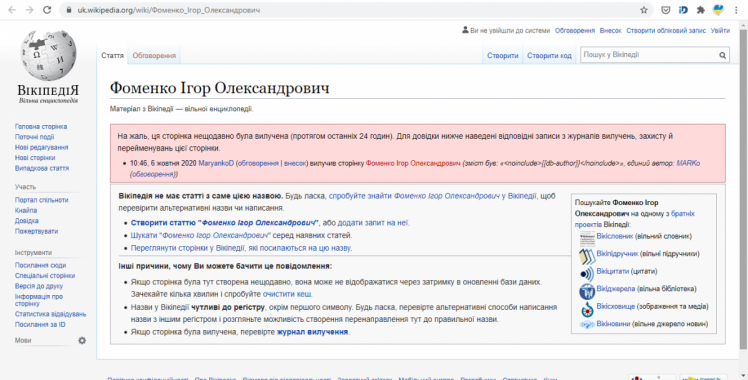The image size is (748, 380).
Task: Open the Довідка link
Action: pos(27,221)
